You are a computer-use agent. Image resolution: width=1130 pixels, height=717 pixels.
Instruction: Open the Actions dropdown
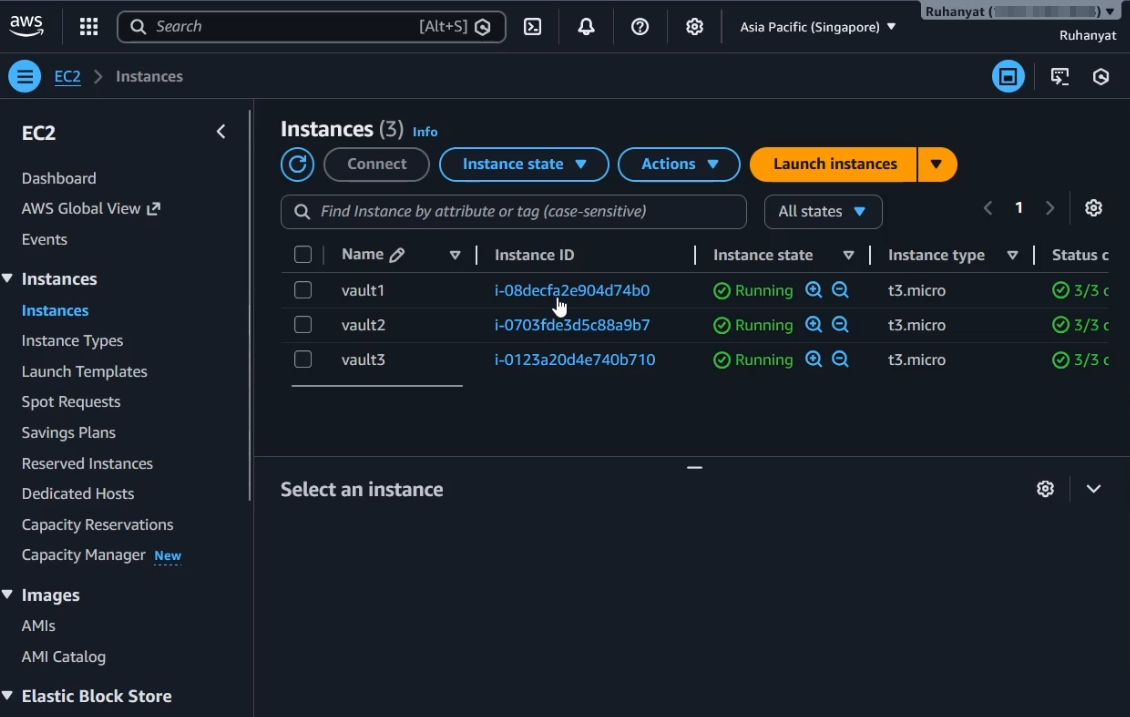(679, 164)
